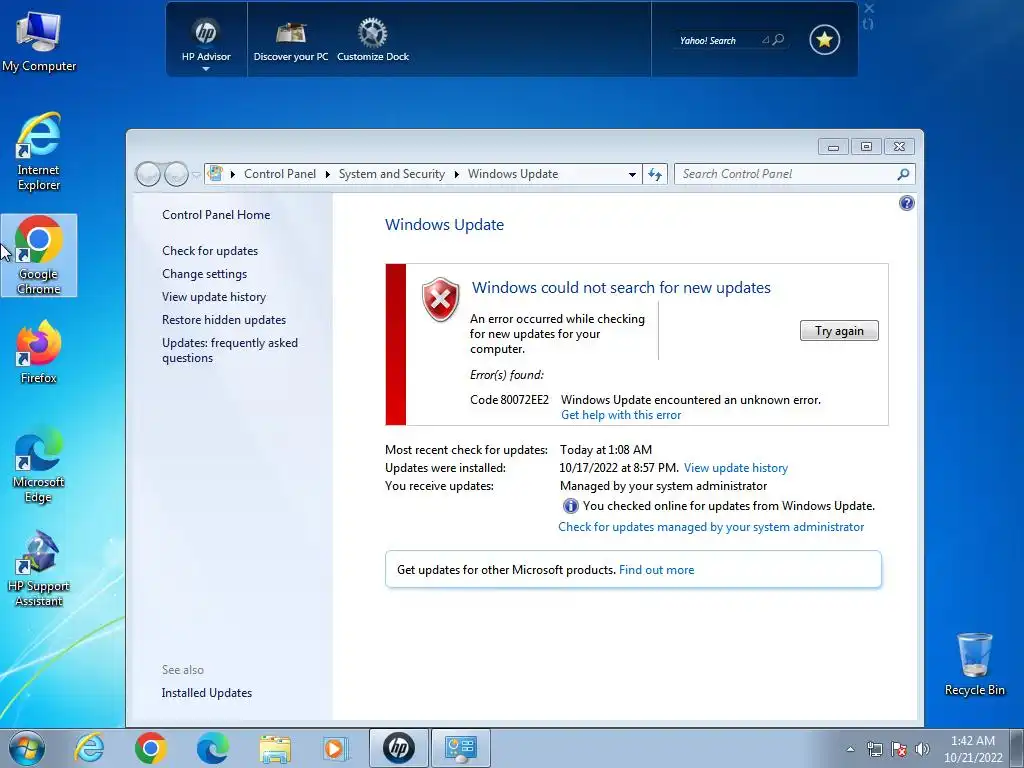Click the Forward navigation button

176,174
